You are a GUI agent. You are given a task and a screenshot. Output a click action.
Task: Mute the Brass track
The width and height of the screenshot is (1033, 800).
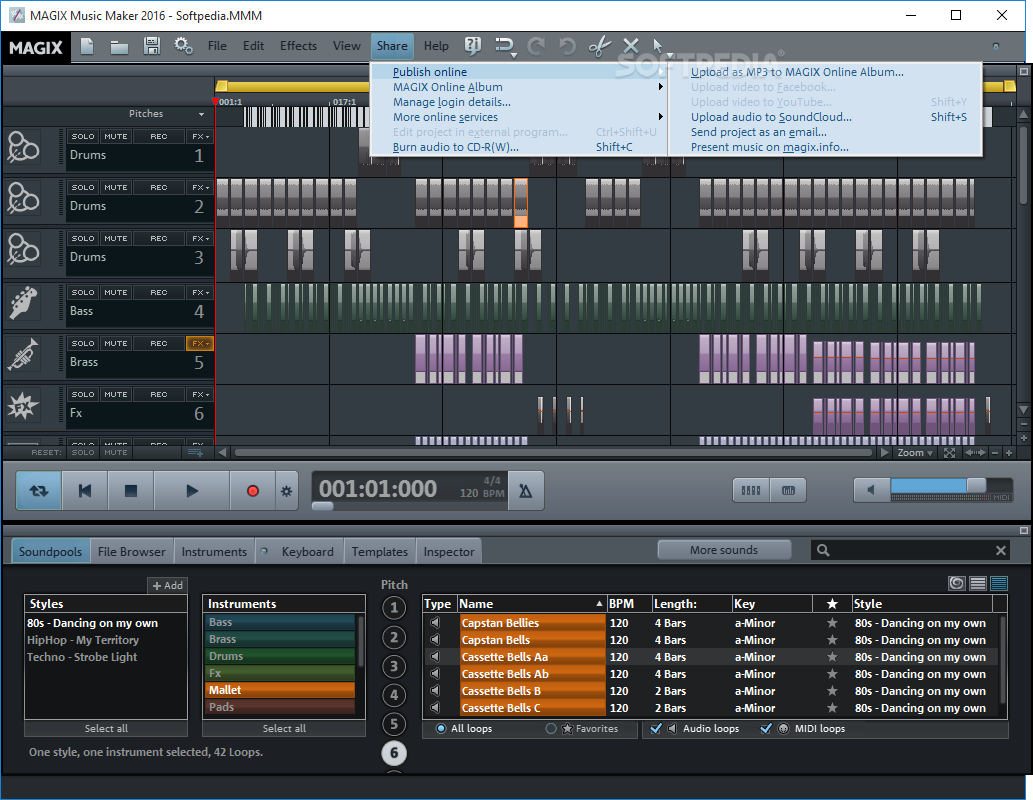point(116,343)
